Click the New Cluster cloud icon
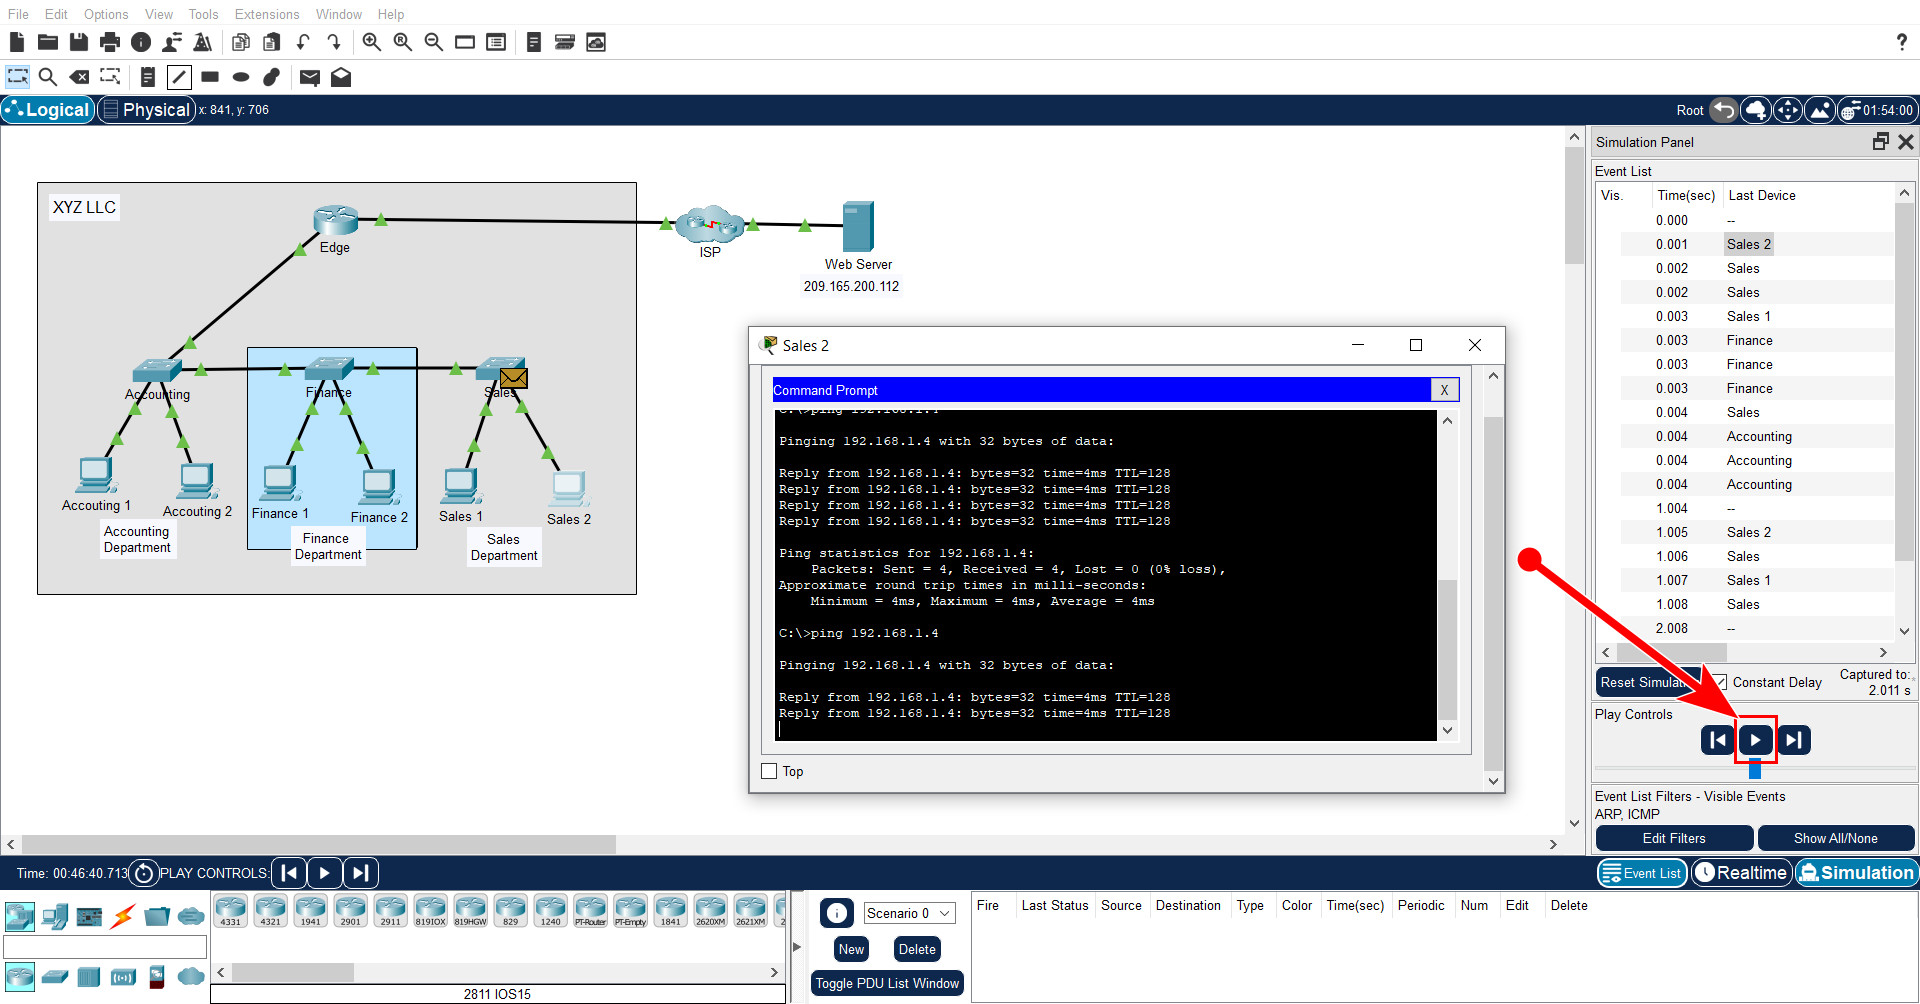Viewport: 1920px width, 1004px height. tap(1756, 111)
